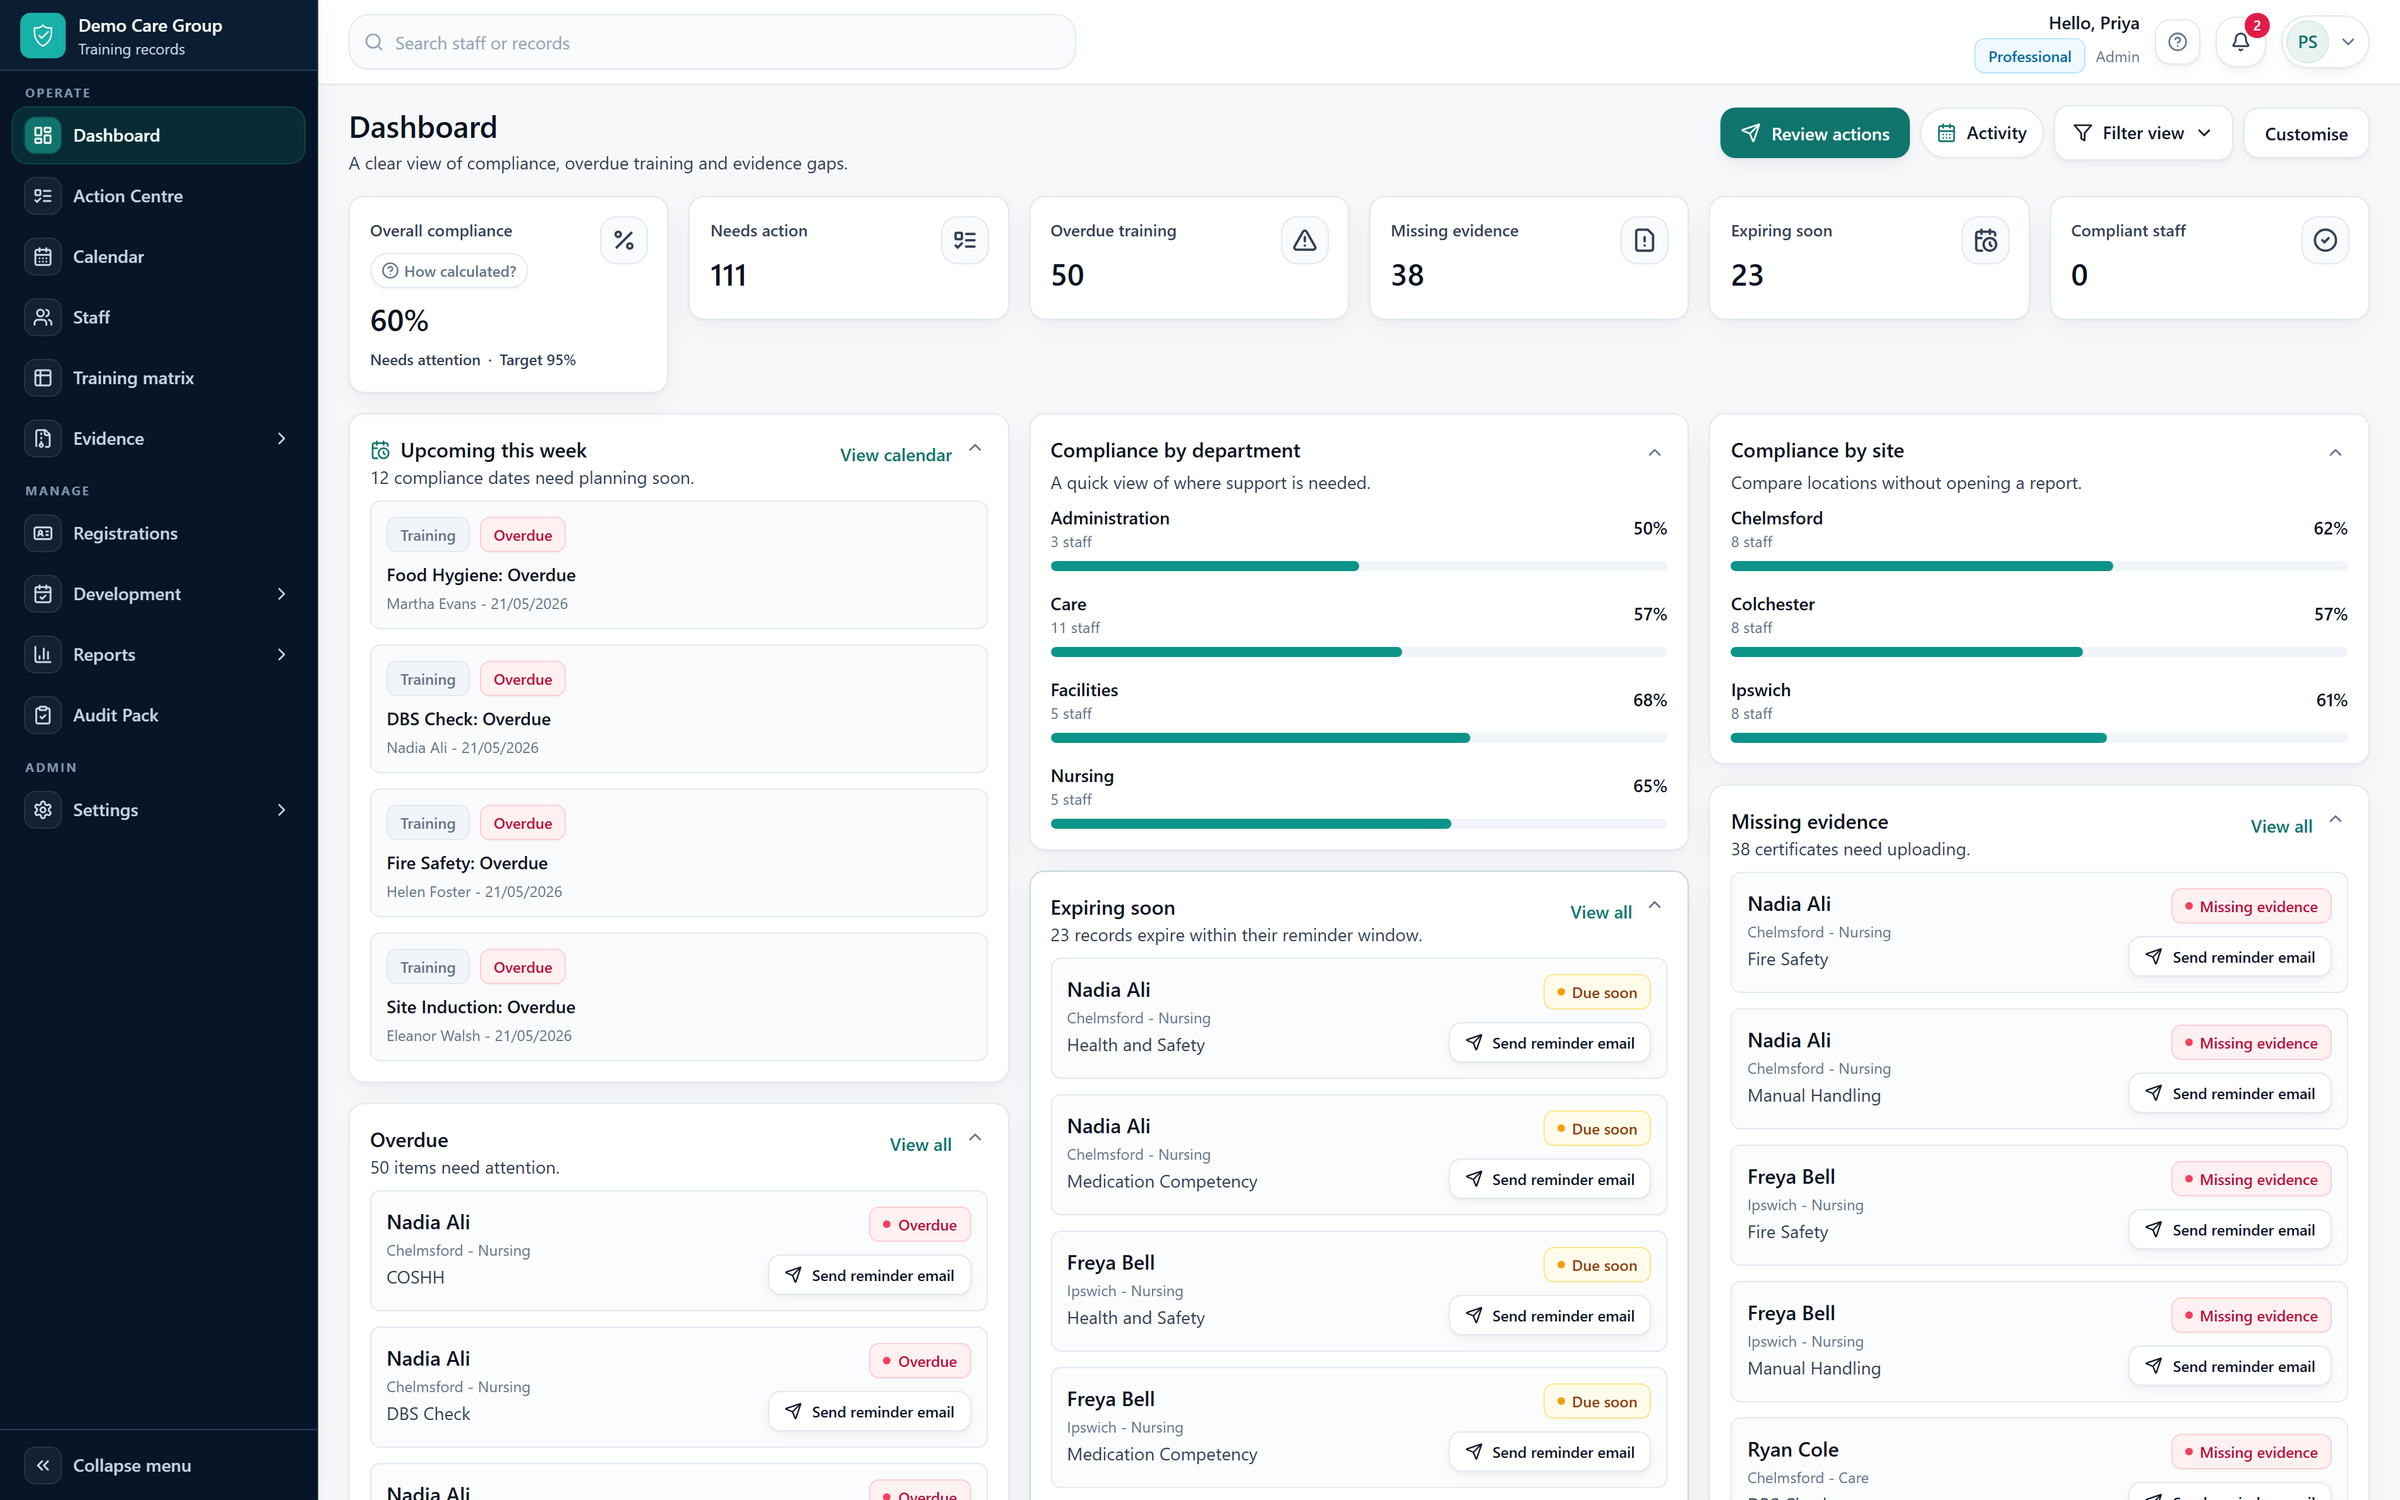The image size is (2400, 1500).
Task: Collapse the Upcoming this week panel
Action: click(975, 448)
